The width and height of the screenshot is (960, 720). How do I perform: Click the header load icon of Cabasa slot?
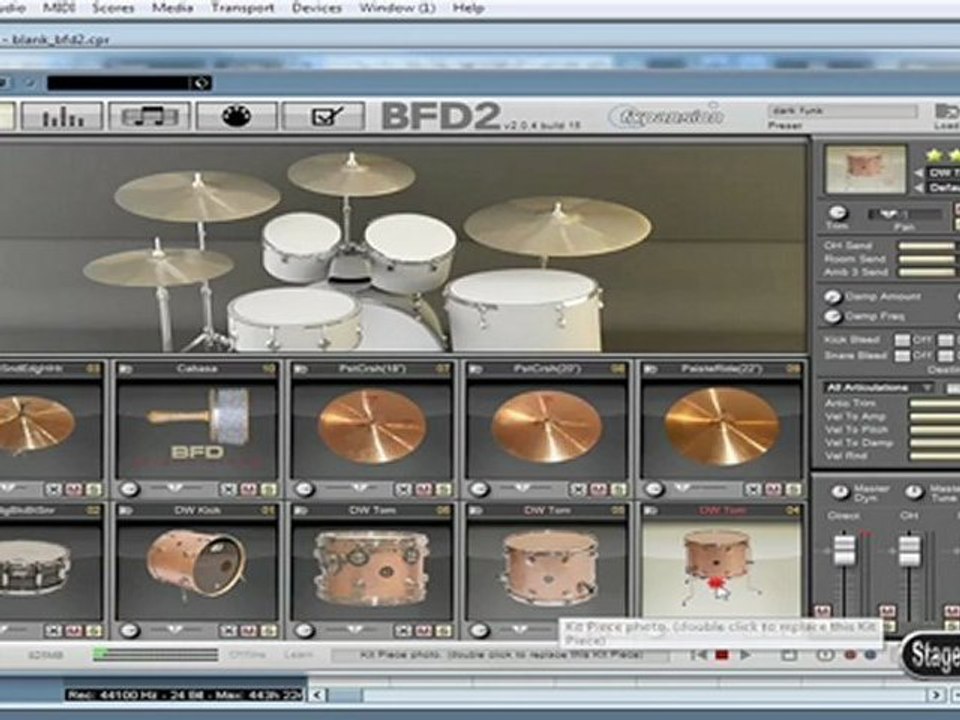[x=126, y=369]
